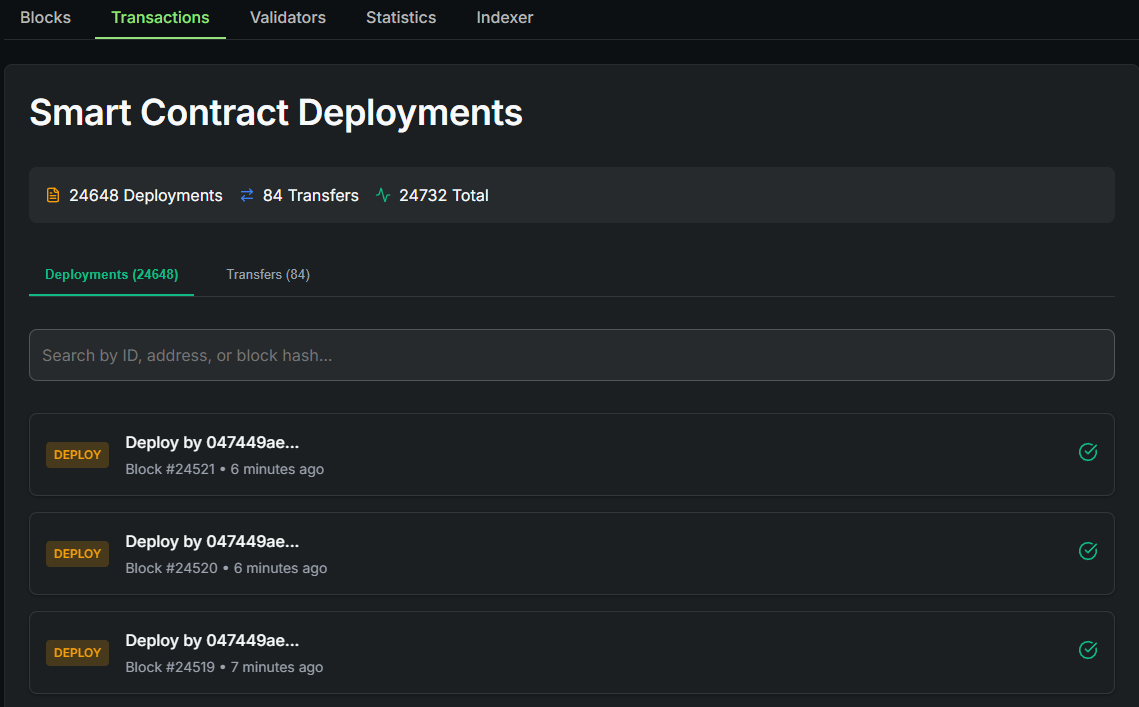Click the search by ID or address field
Screen dimensions: 1139x707
[x=572, y=354]
